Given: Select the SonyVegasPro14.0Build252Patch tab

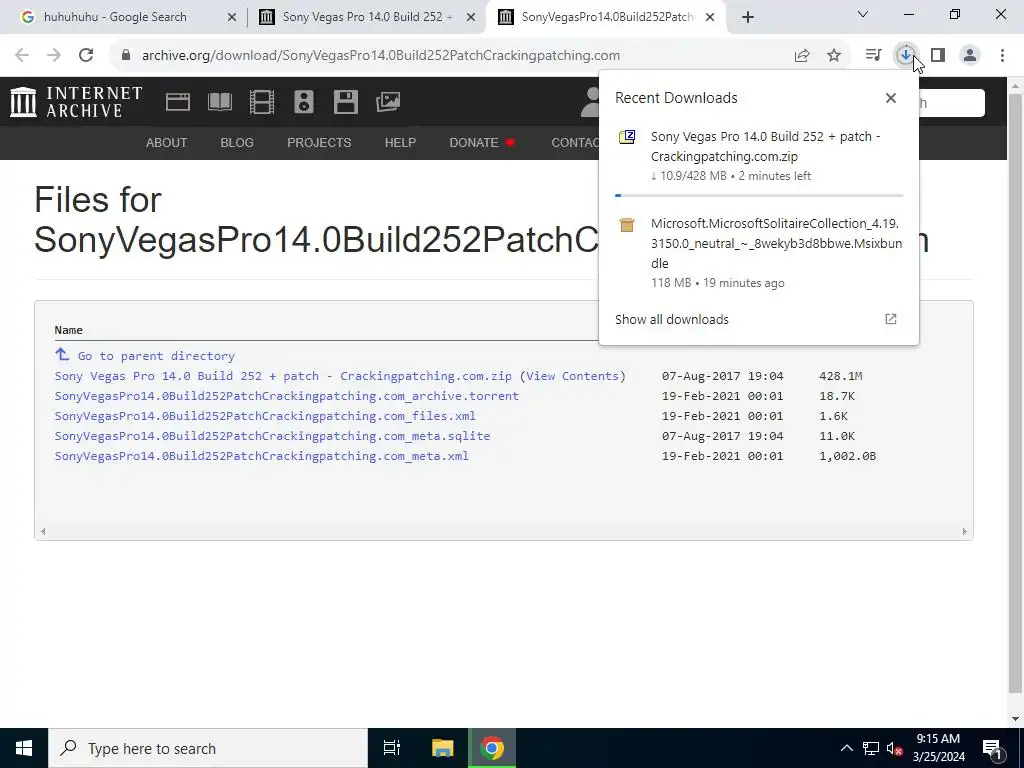Looking at the screenshot, I should (x=606, y=17).
